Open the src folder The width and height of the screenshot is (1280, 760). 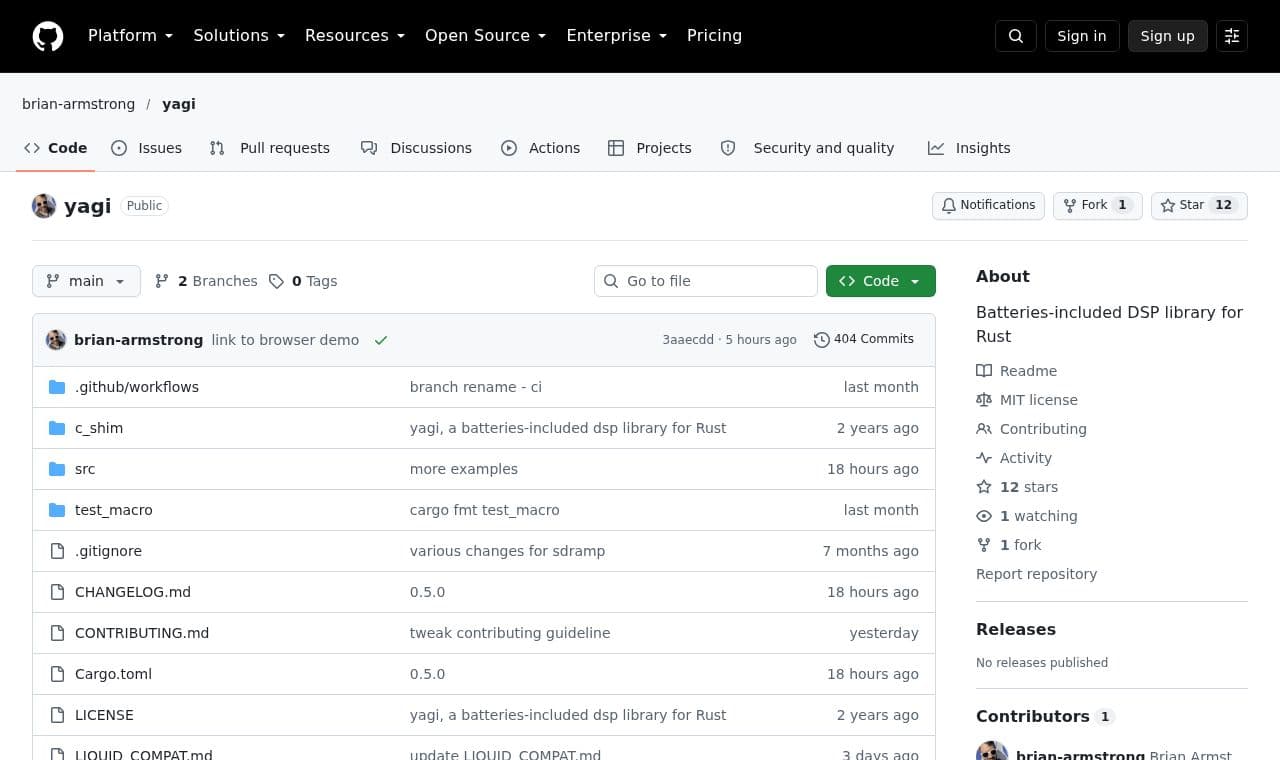[x=85, y=469]
